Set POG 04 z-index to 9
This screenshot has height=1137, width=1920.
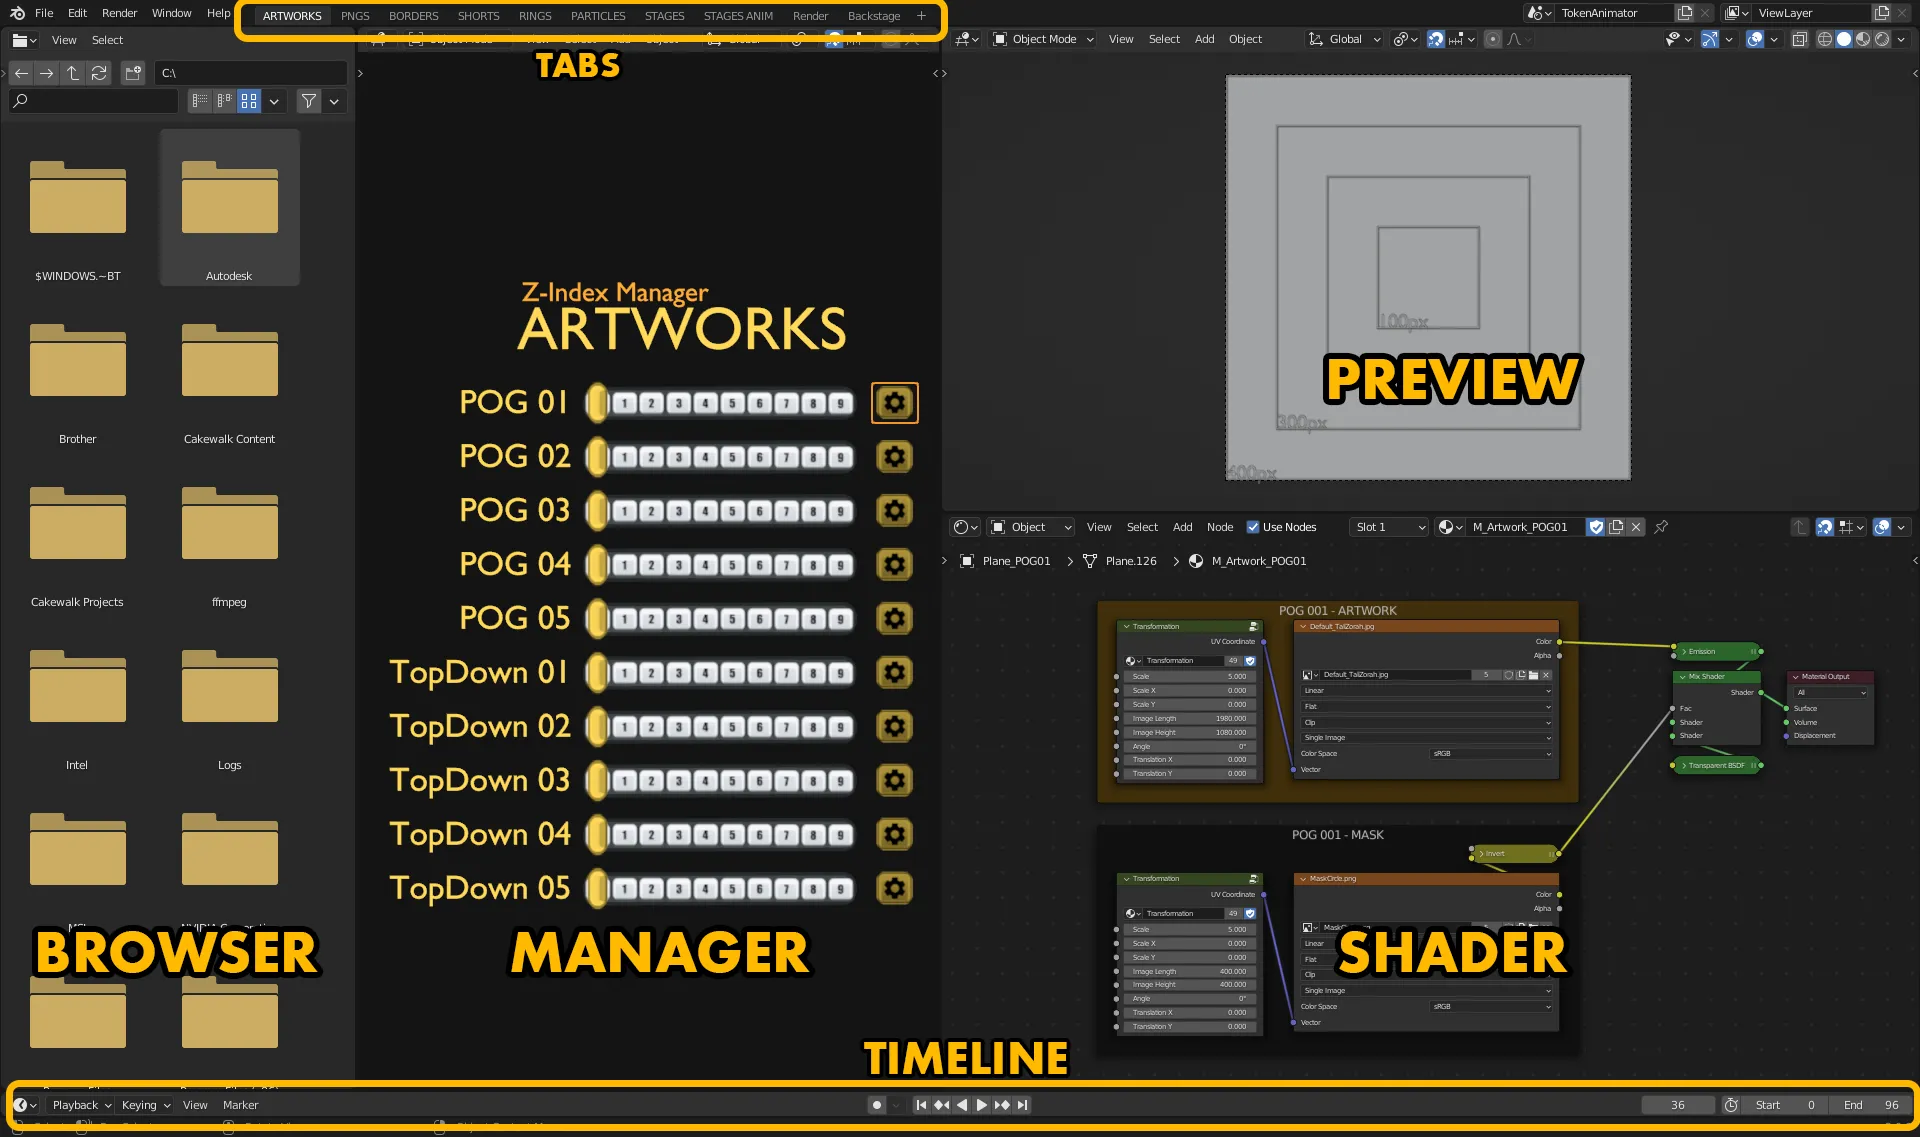(x=840, y=566)
